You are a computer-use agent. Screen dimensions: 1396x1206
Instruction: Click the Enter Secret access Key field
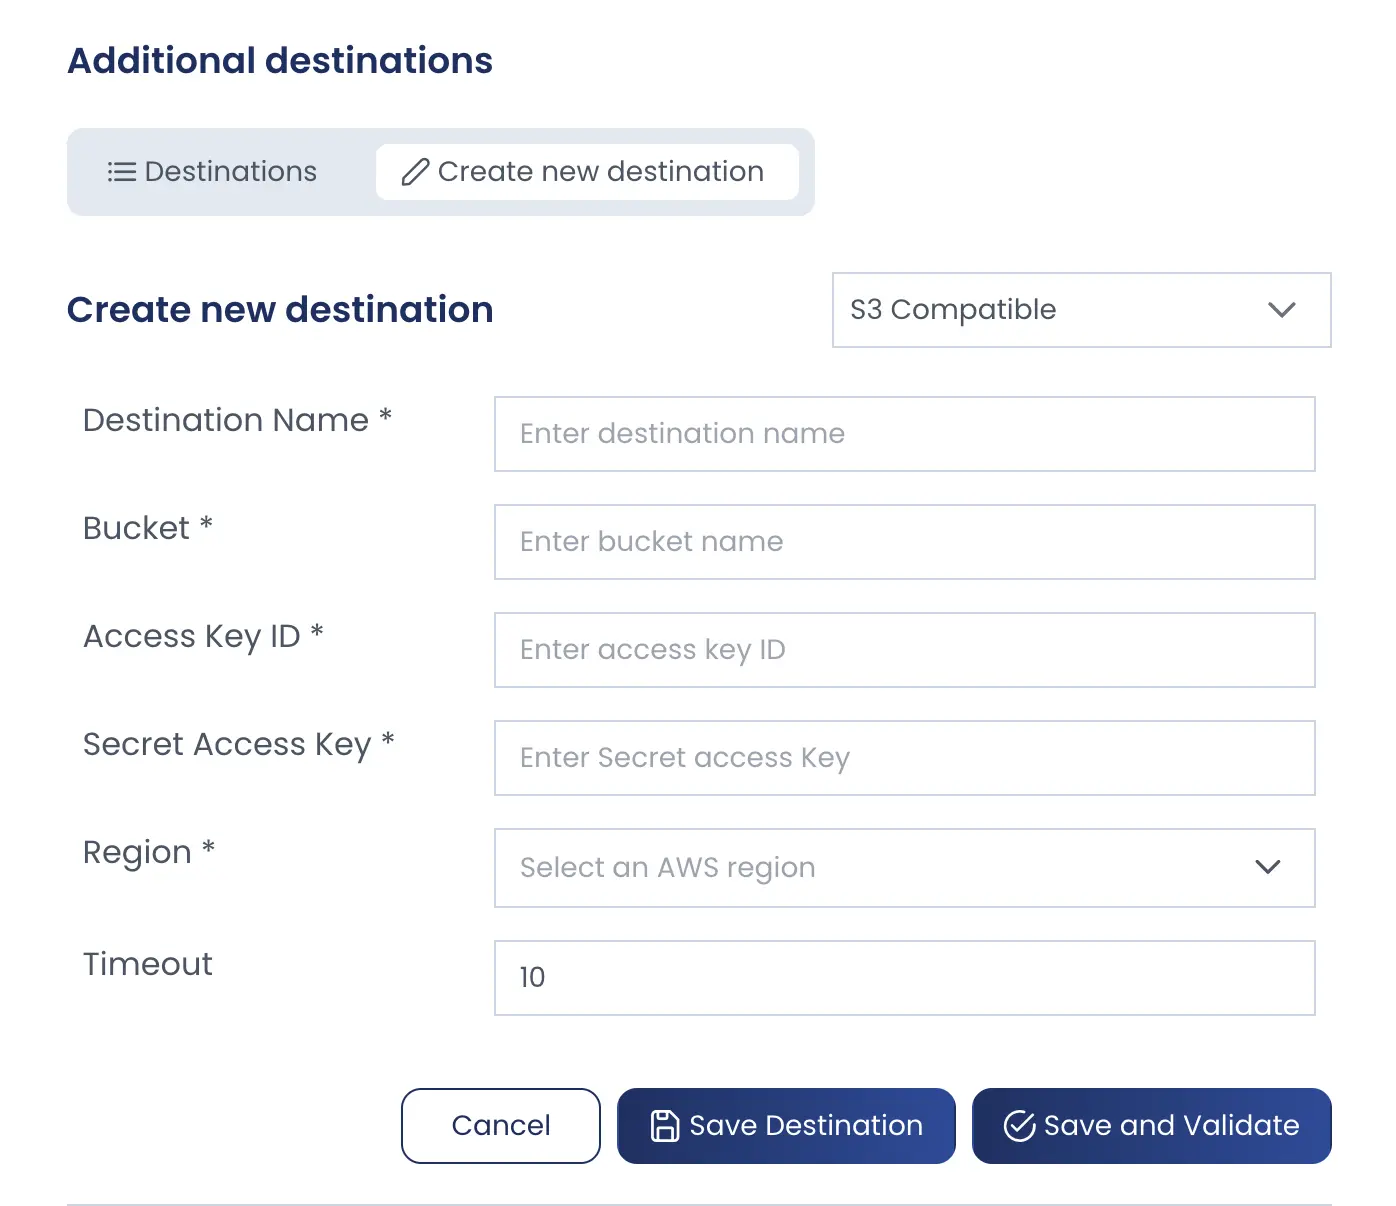(903, 758)
